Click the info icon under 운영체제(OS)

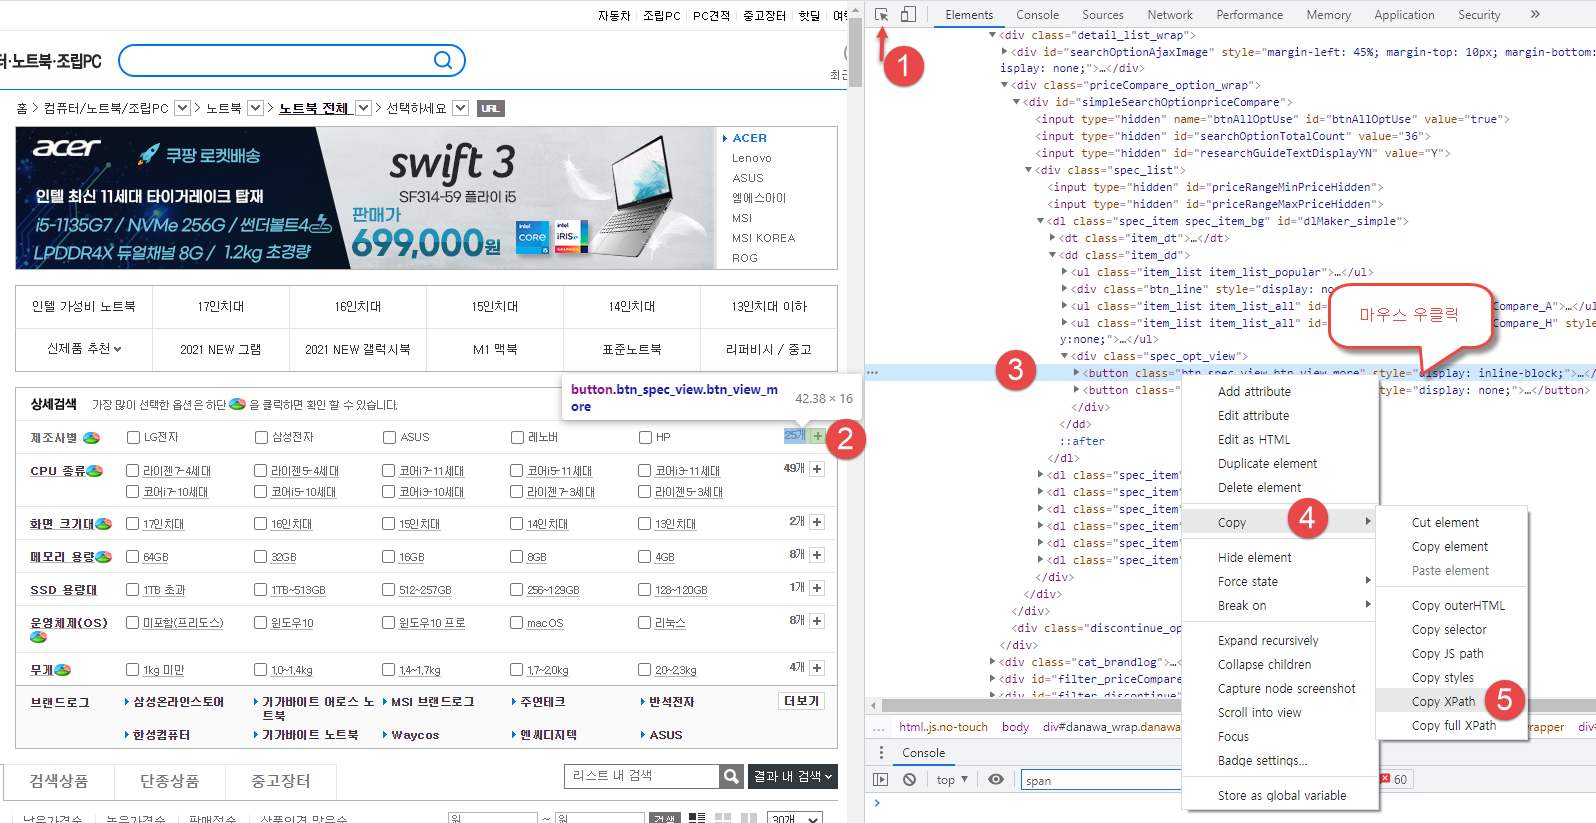click(x=39, y=637)
